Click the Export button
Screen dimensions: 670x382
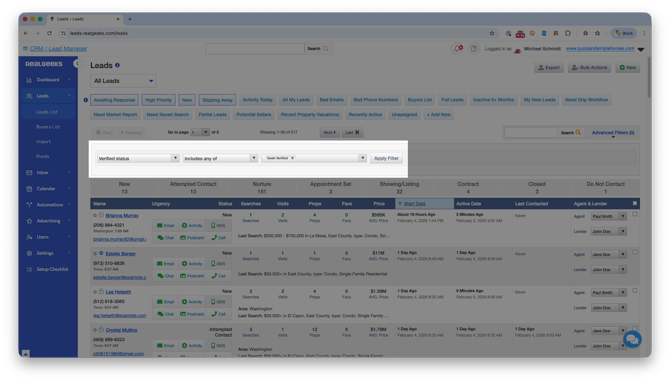click(x=549, y=68)
